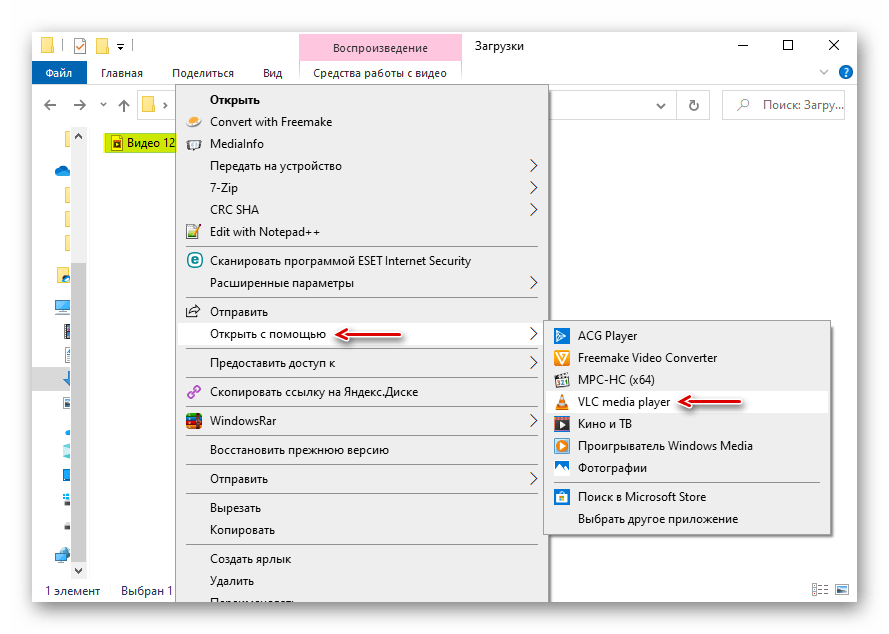Expand the CRC SHA submenu arrow
The width and height of the screenshot is (889, 634).
(533, 210)
